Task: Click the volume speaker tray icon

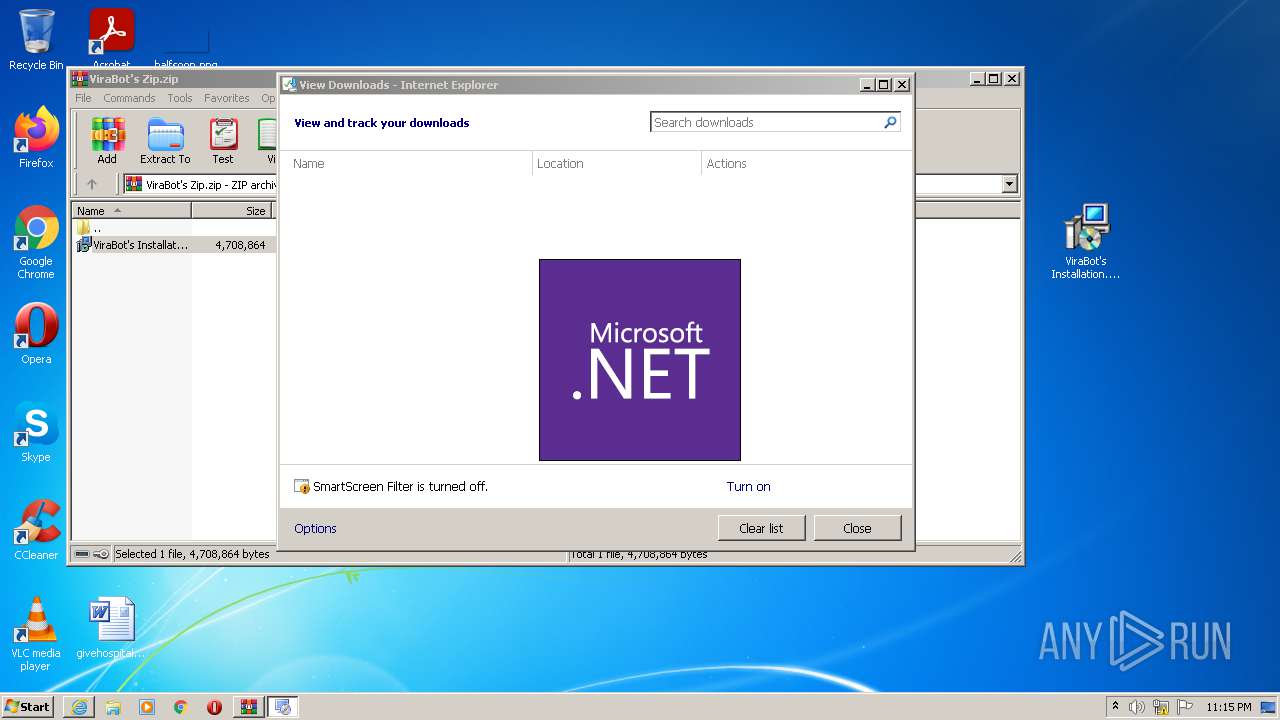Action: [1137, 707]
